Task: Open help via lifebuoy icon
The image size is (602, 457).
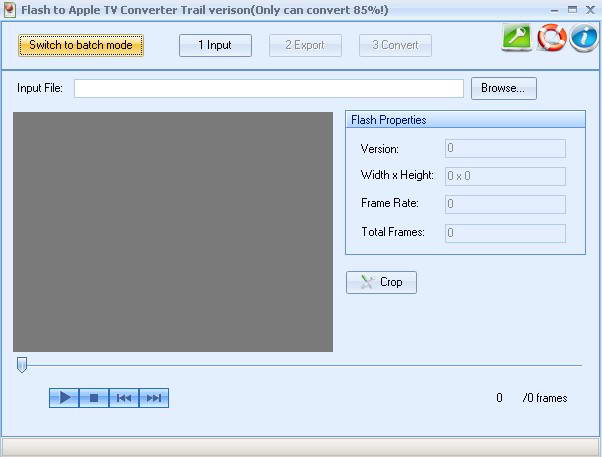Action: (x=552, y=37)
